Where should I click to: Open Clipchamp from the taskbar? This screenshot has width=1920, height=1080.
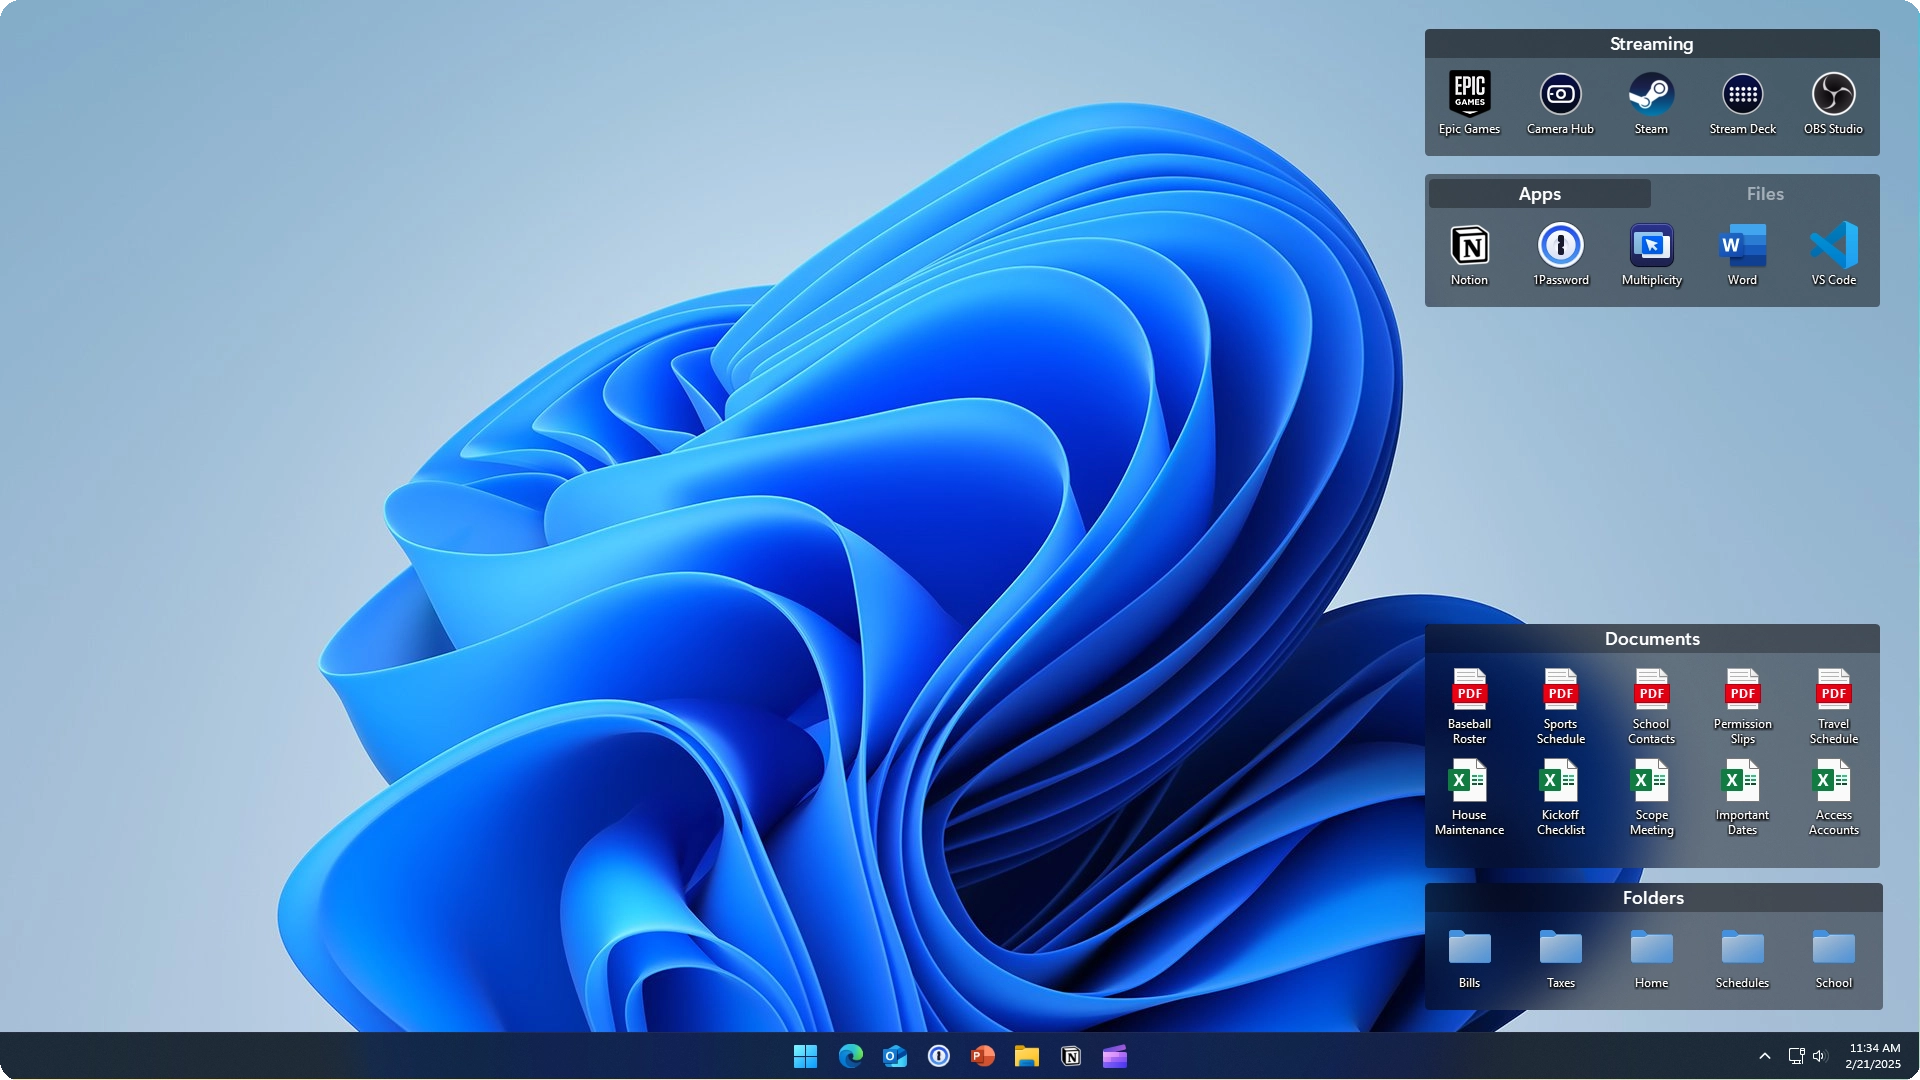click(1114, 1056)
